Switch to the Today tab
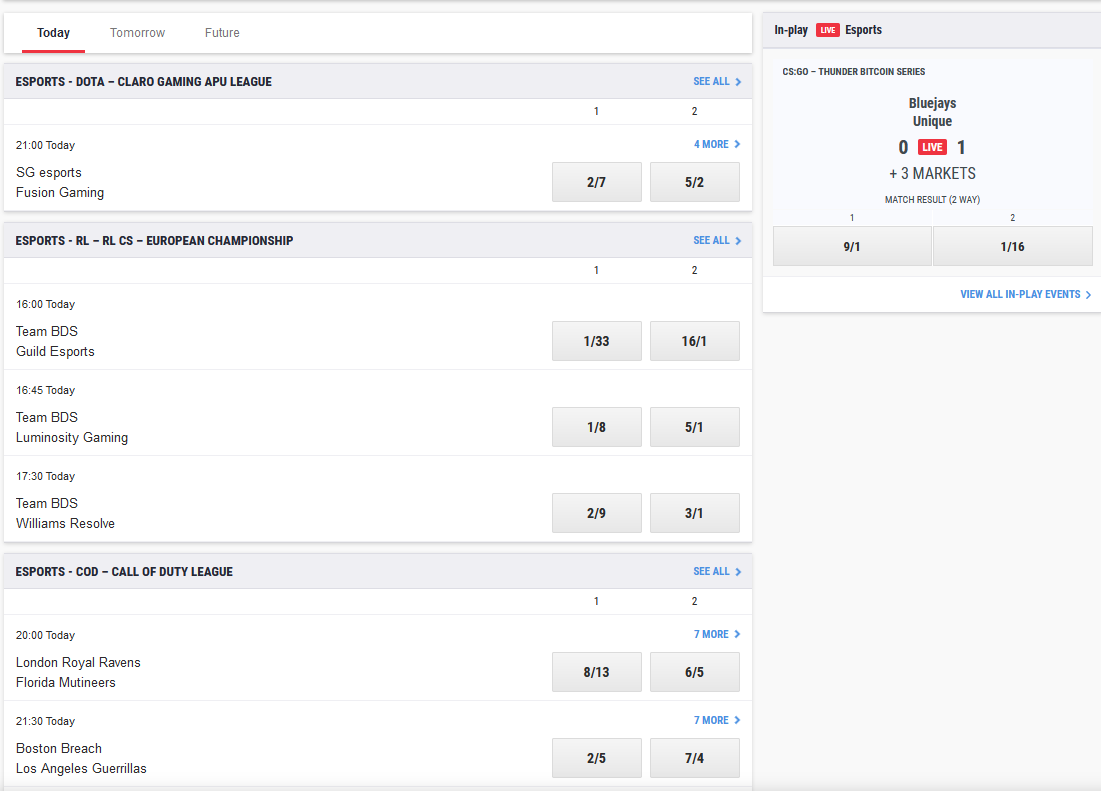This screenshot has width=1101, height=791. [x=53, y=33]
